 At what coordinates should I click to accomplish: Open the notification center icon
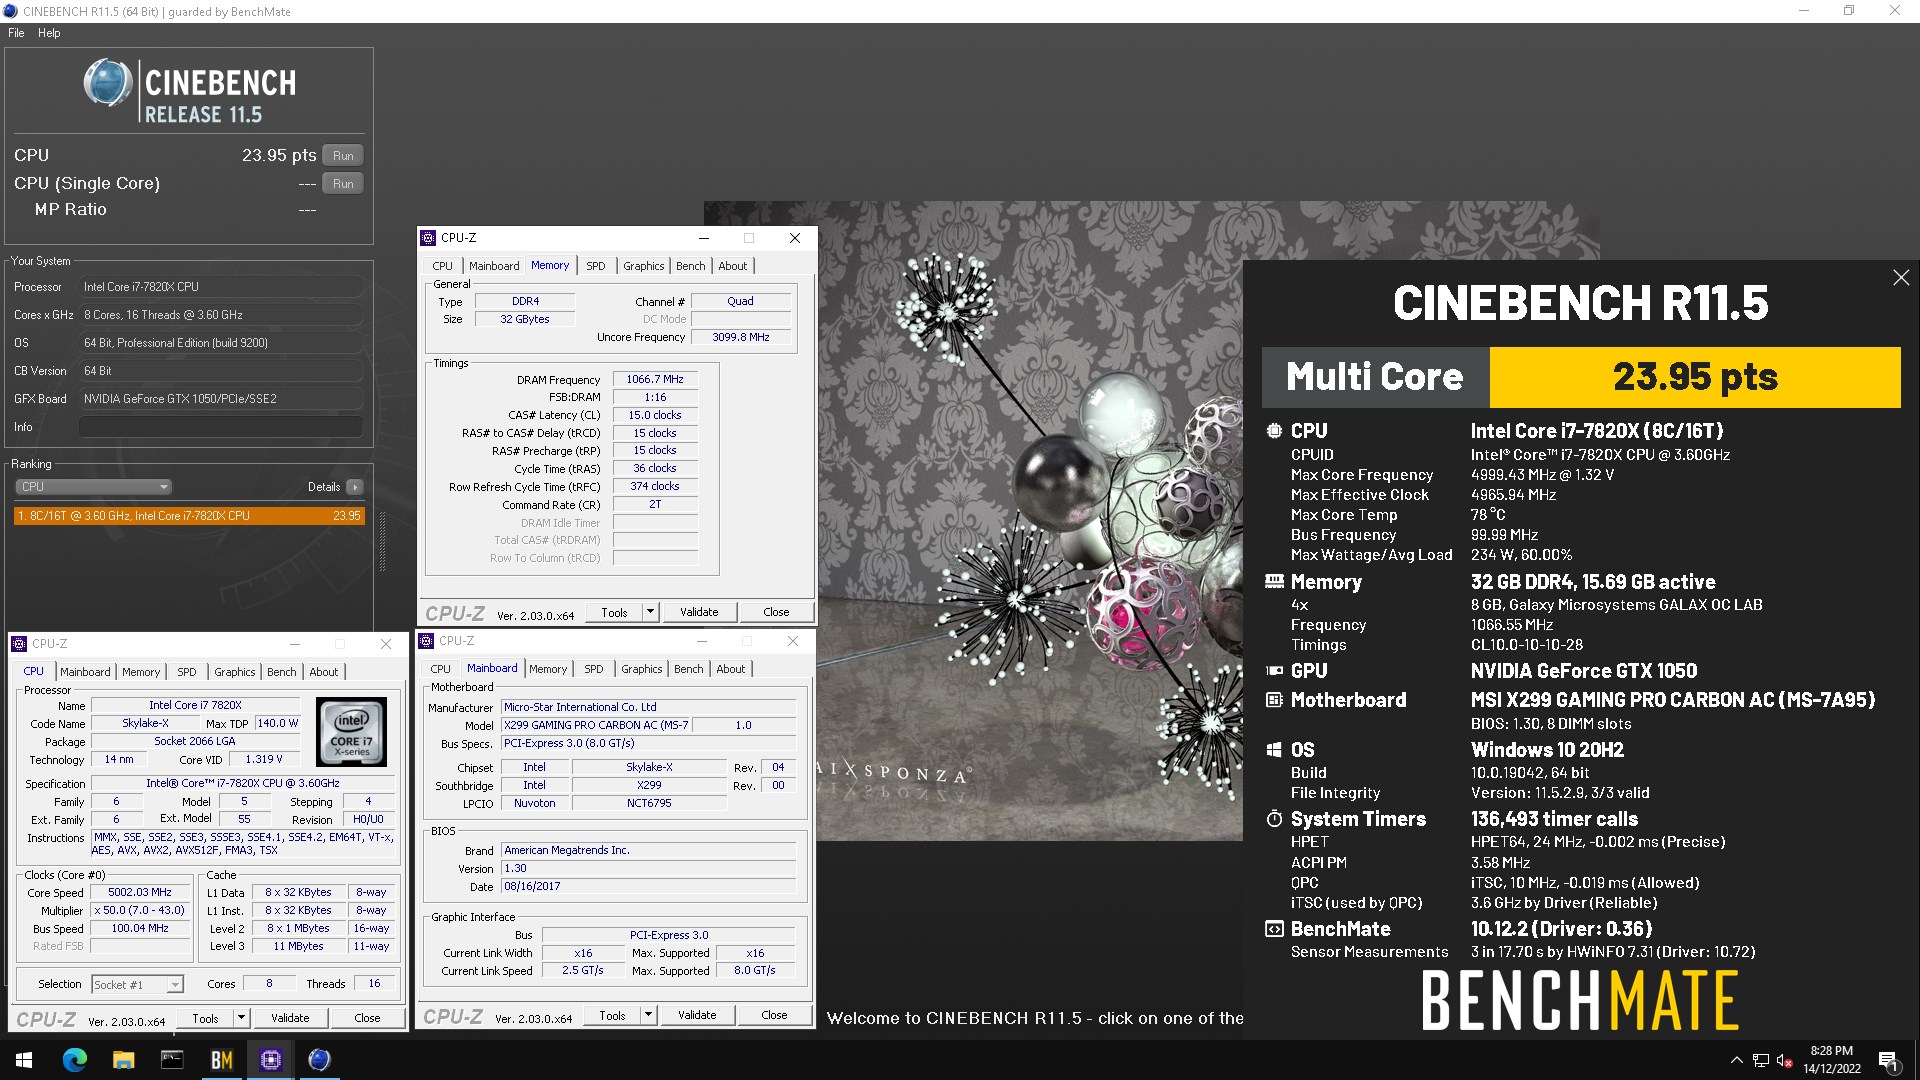point(1888,1060)
